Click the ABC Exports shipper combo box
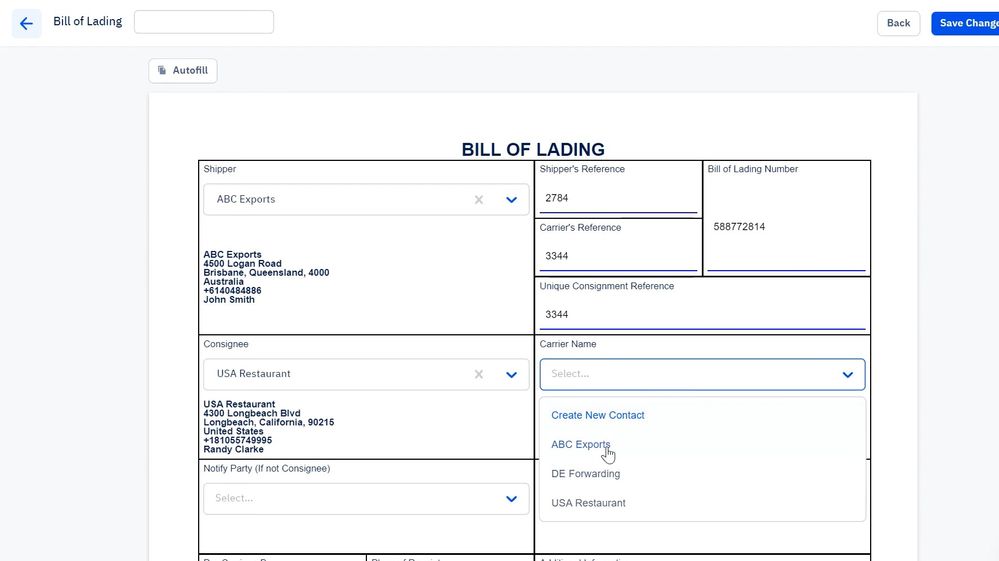Image resolution: width=999 pixels, height=561 pixels. (x=366, y=199)
